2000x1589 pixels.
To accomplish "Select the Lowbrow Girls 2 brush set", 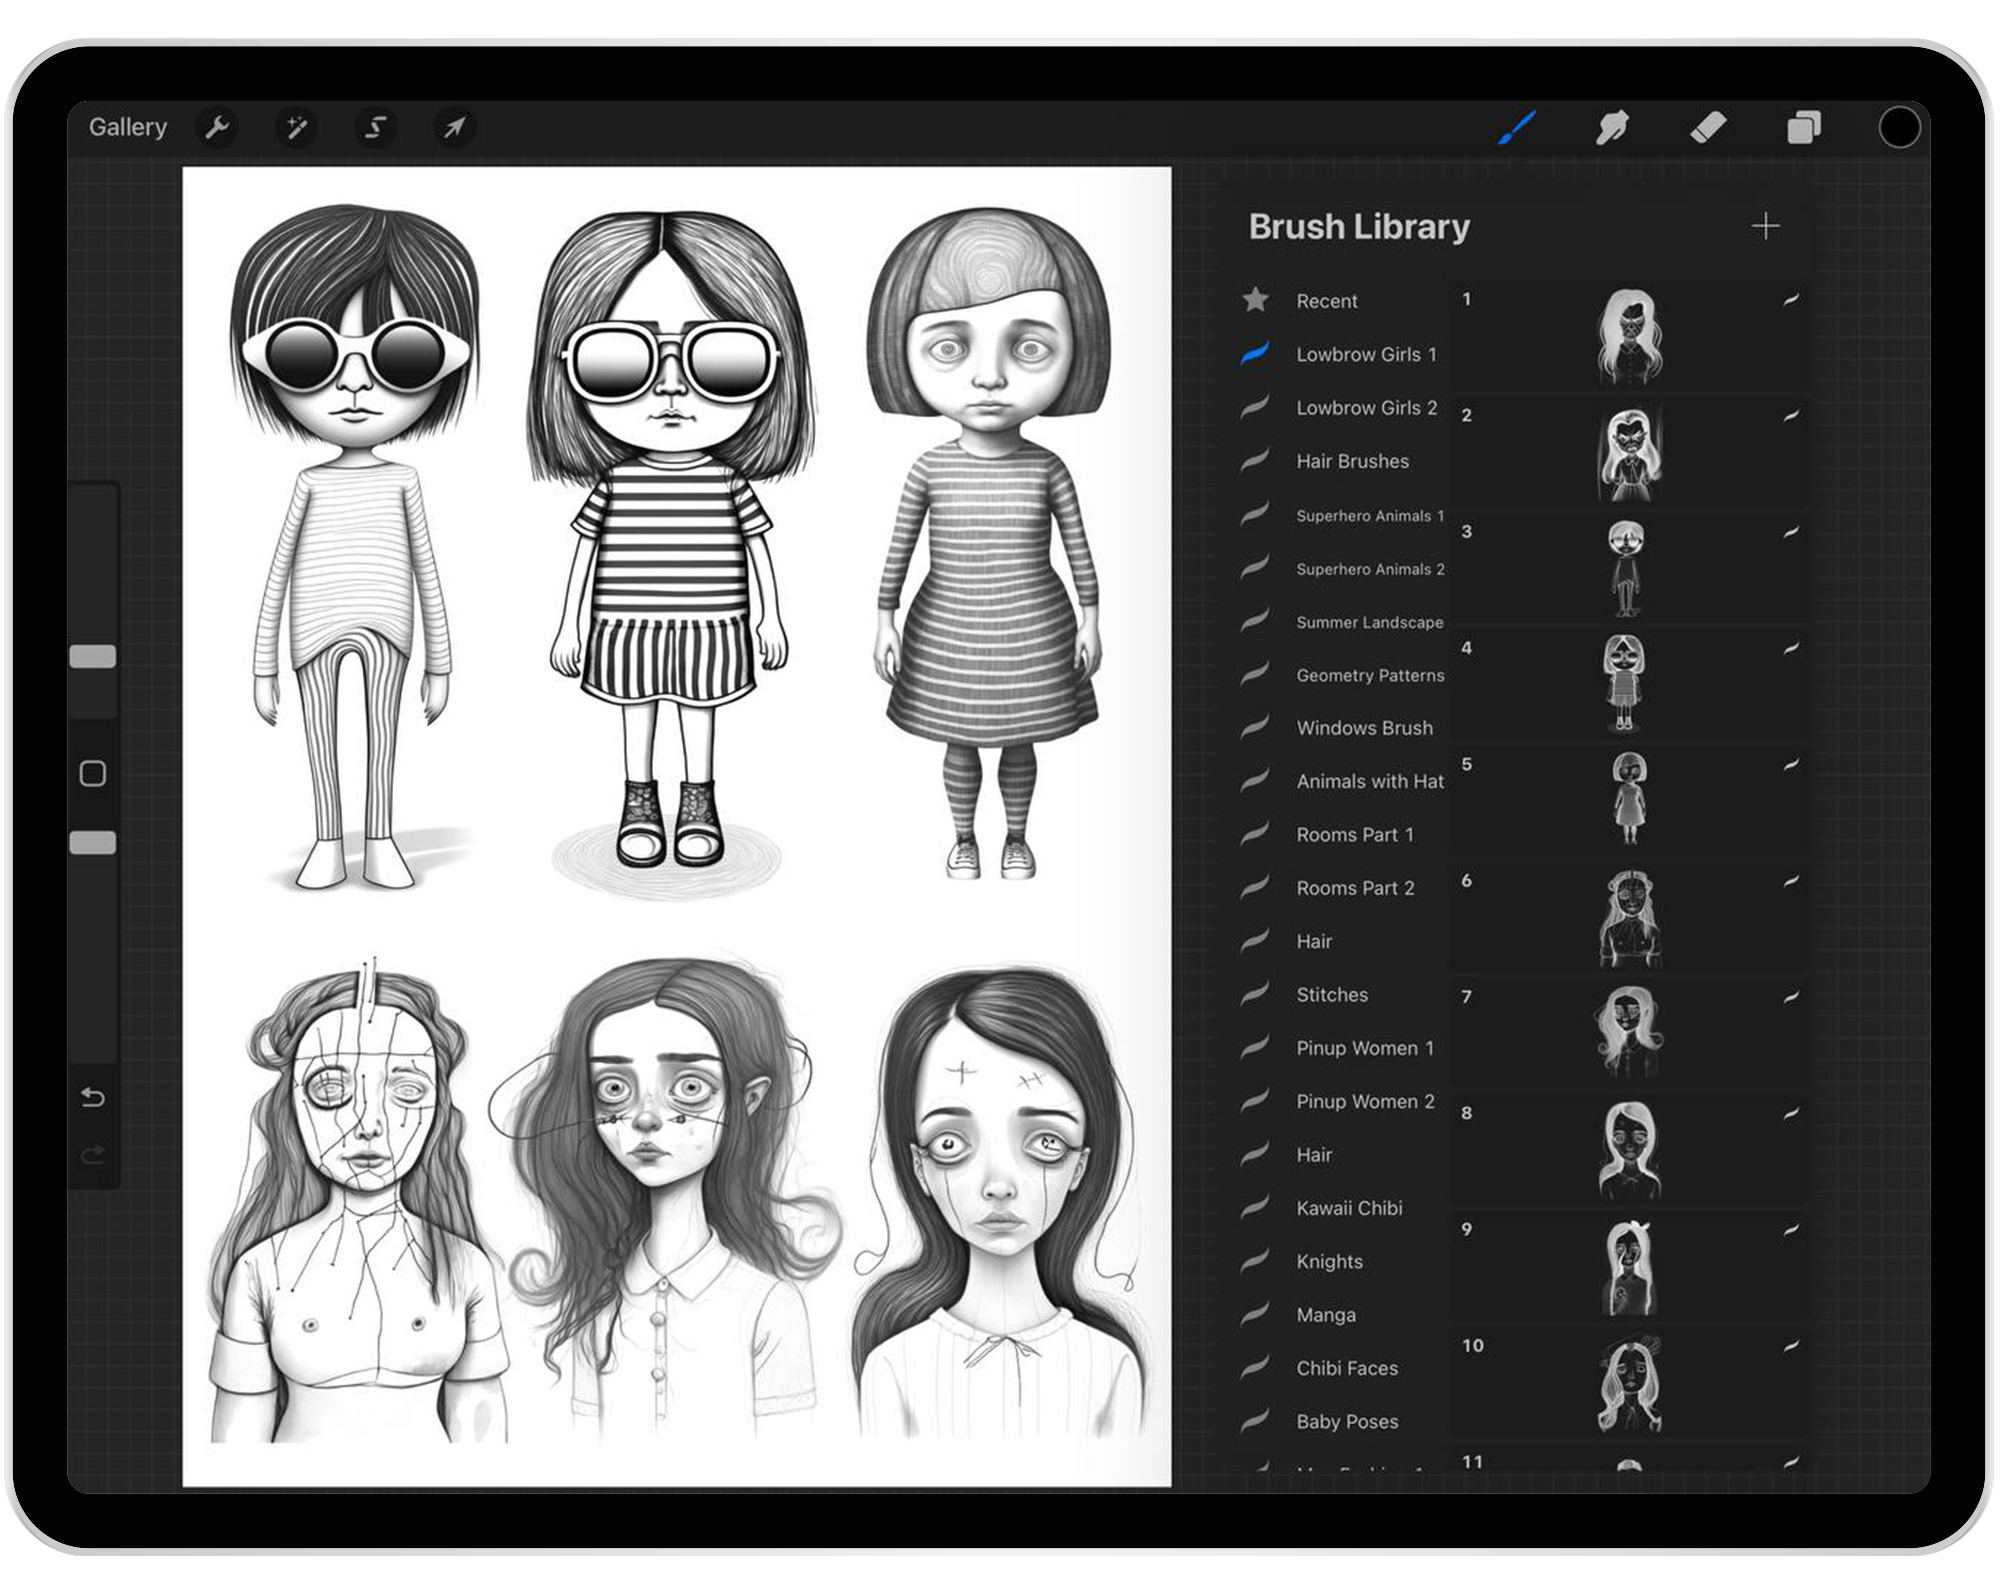I will point(1366,408).
